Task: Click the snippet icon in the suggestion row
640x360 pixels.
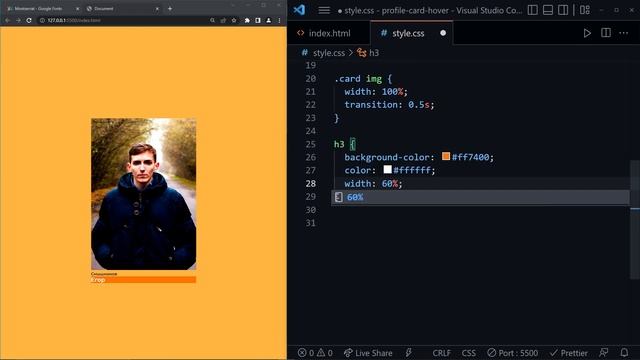Action: click(x=338, y=197)
